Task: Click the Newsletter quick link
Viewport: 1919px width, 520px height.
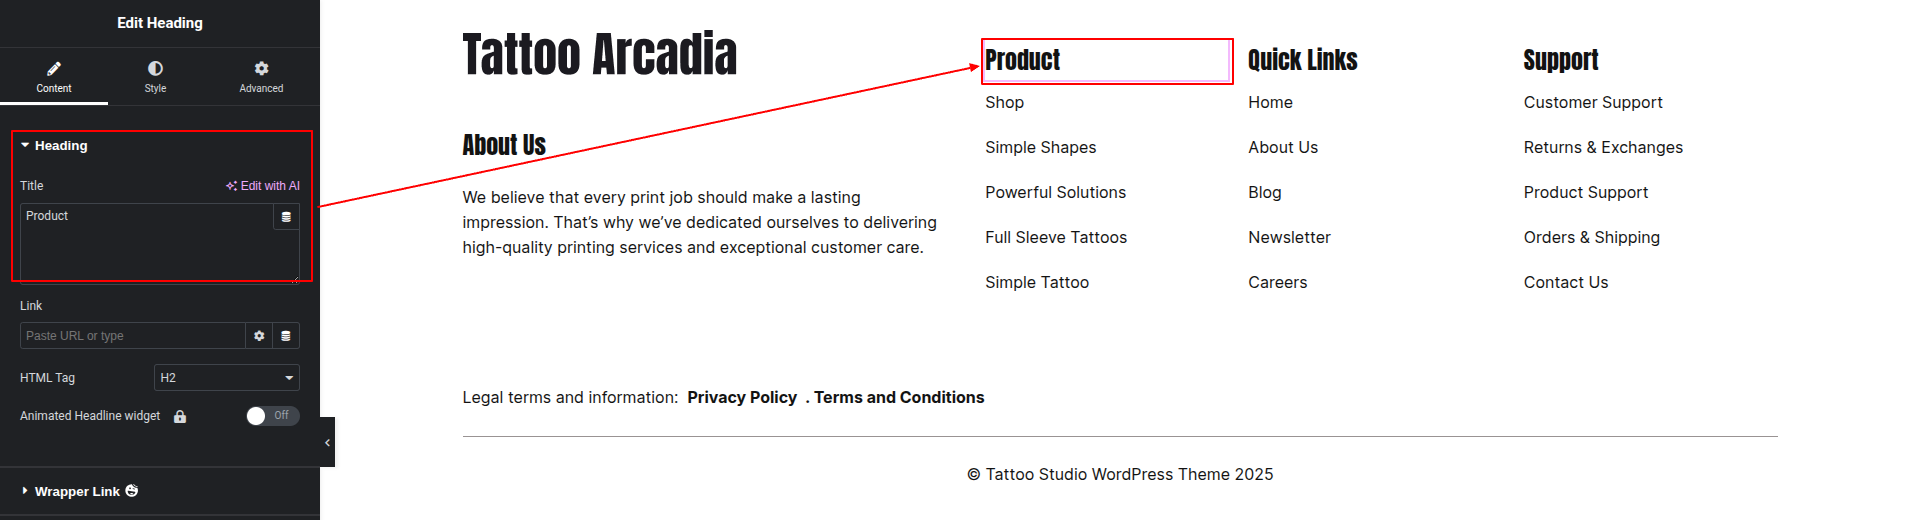Action: [1289, 238]
